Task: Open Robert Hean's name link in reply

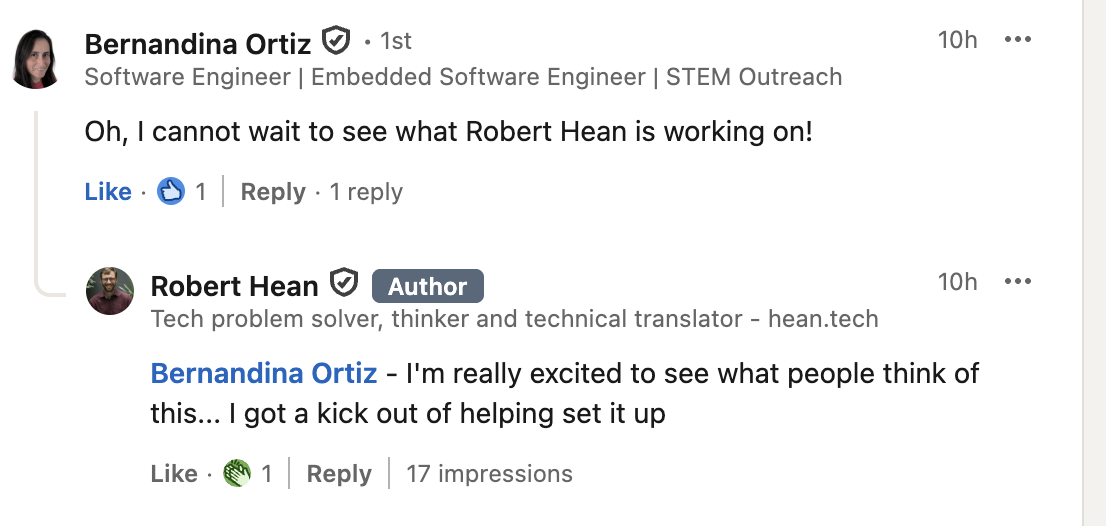Action: tap(234, 287)
